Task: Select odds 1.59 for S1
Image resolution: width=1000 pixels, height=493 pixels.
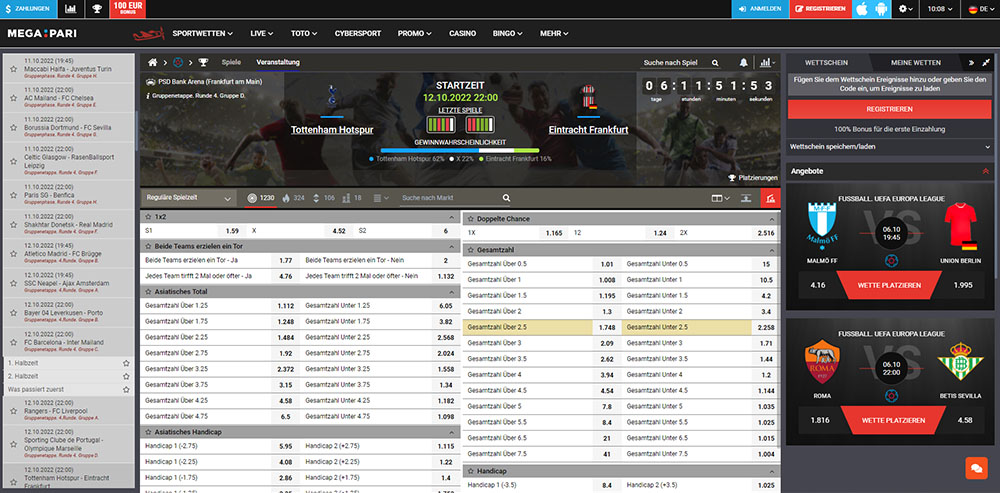Action: pyautogui.click(x=232, y=231)
